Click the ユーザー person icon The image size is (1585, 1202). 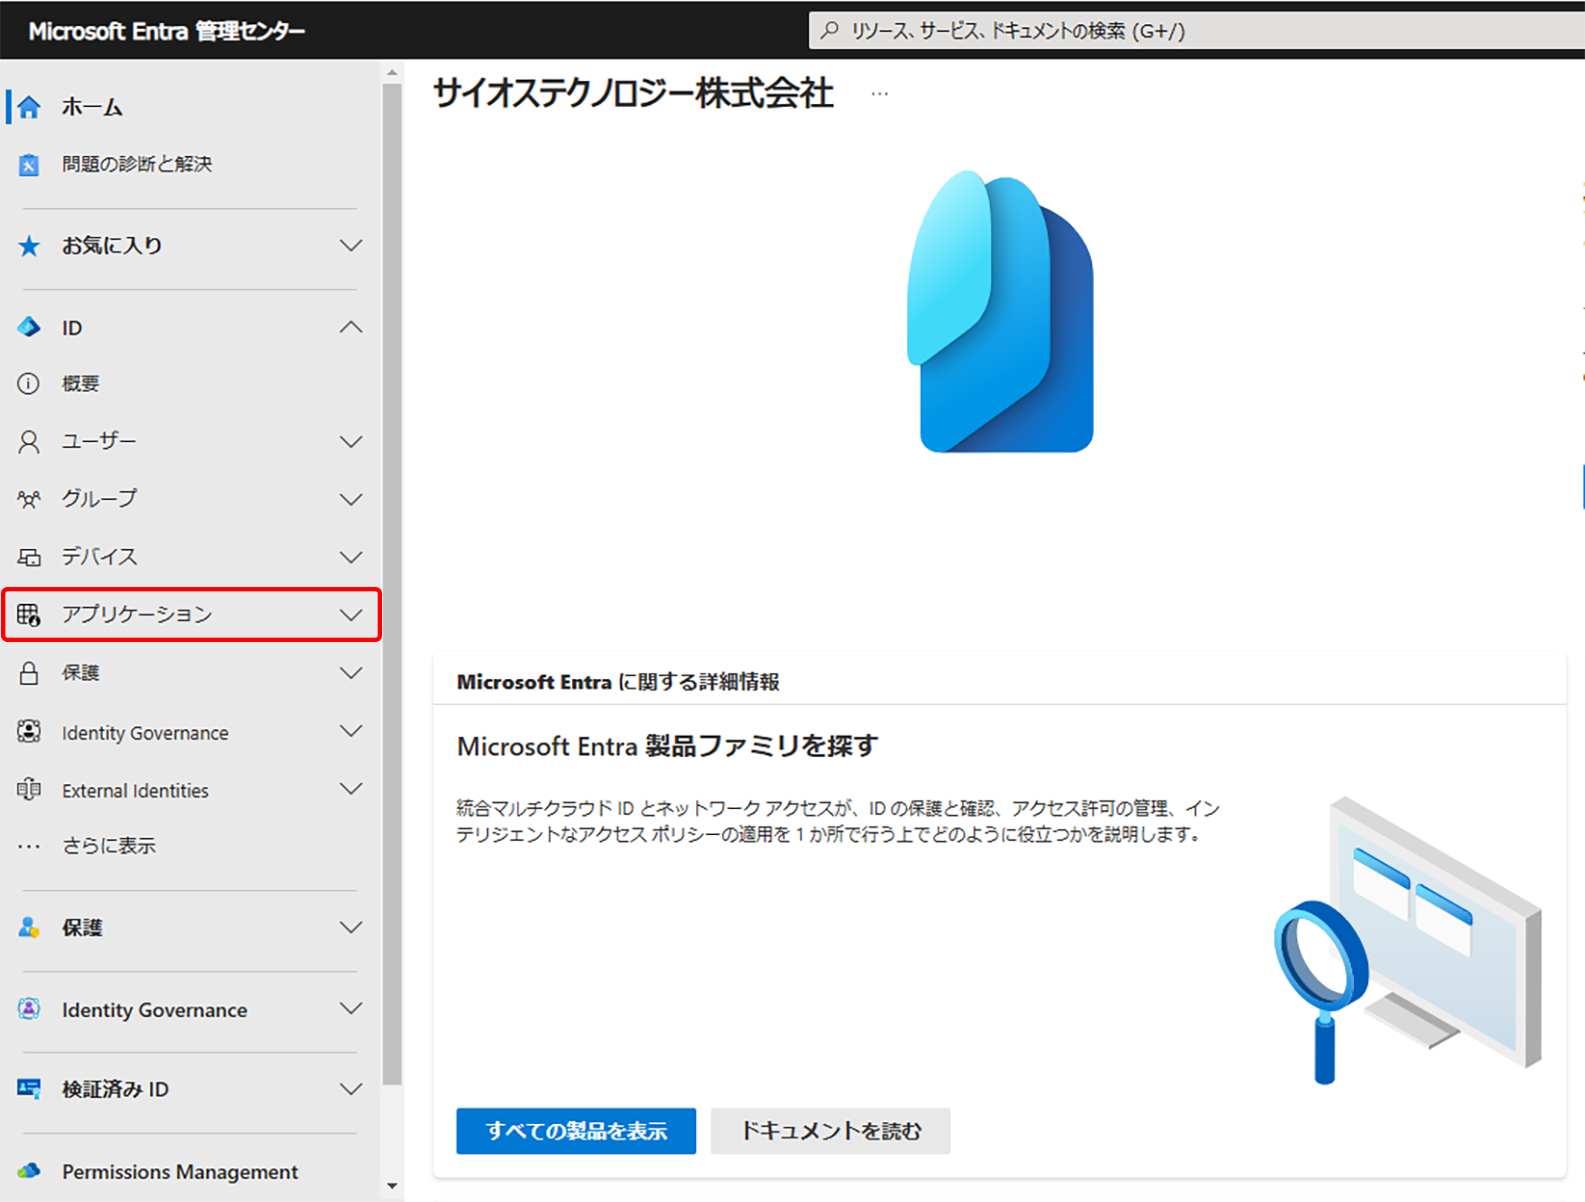tap(29, 442)
